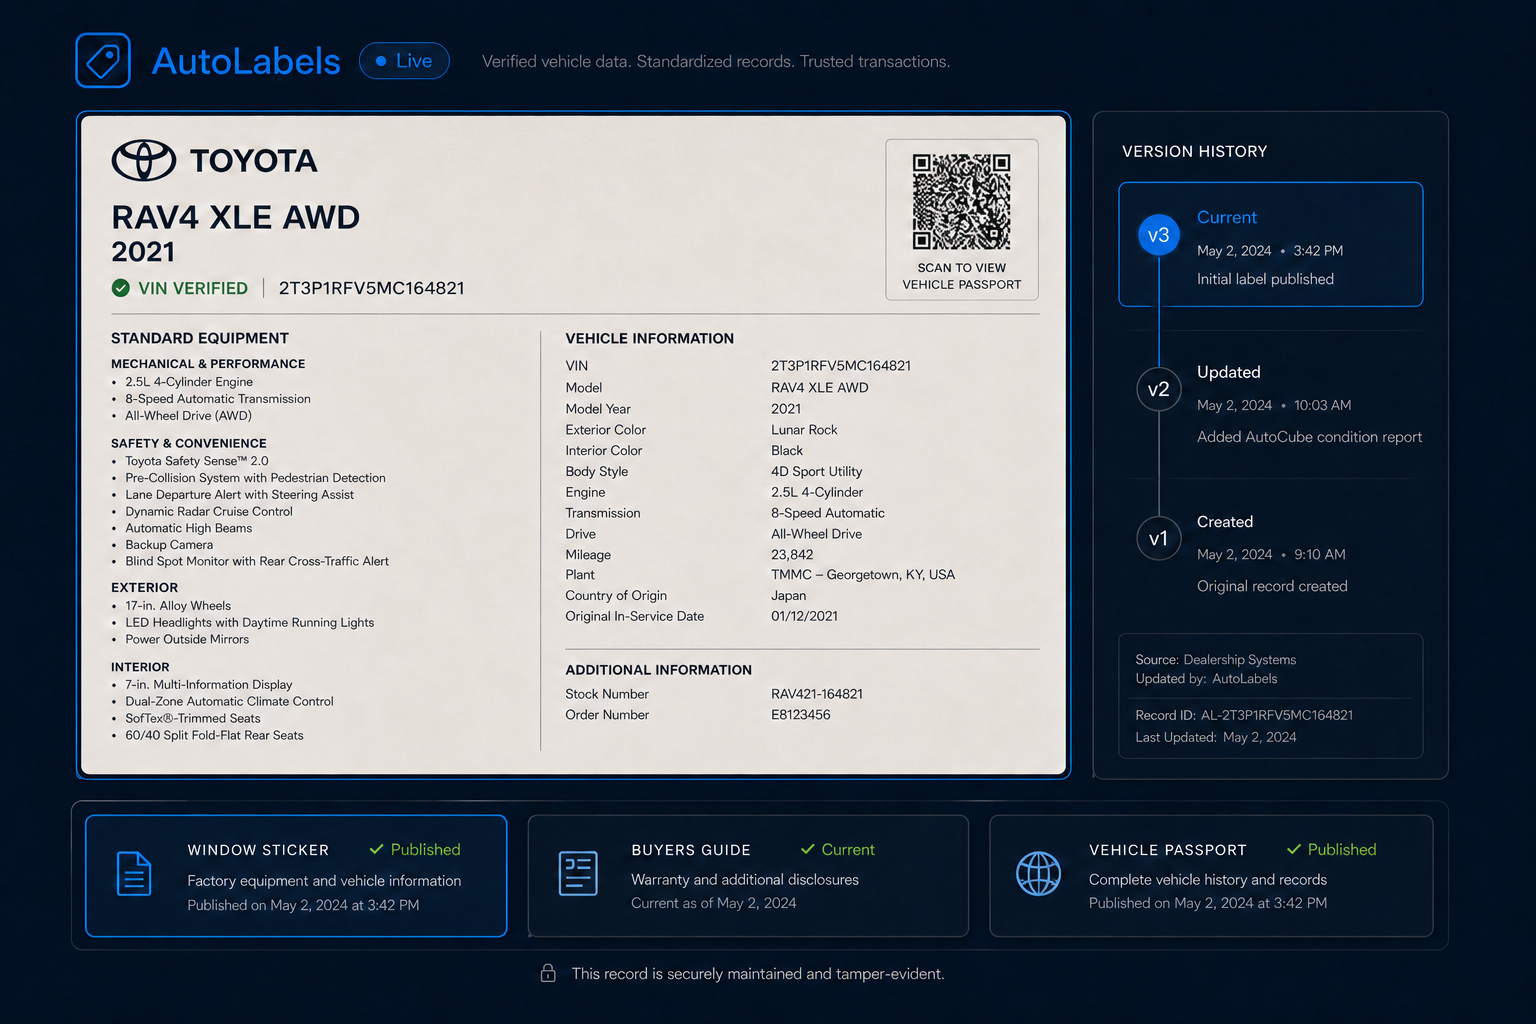Click "17-in. Alloy Wheels" list item

tap(178, 606)
